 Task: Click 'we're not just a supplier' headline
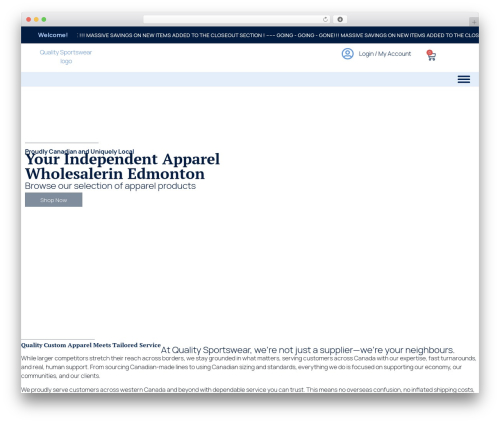307,350
